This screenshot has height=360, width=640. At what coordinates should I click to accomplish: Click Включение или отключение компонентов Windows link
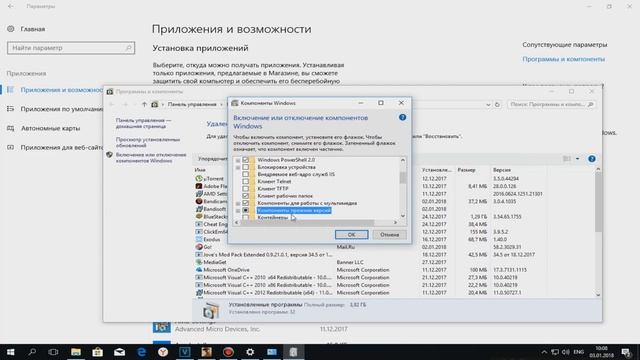tap(151, 158)
